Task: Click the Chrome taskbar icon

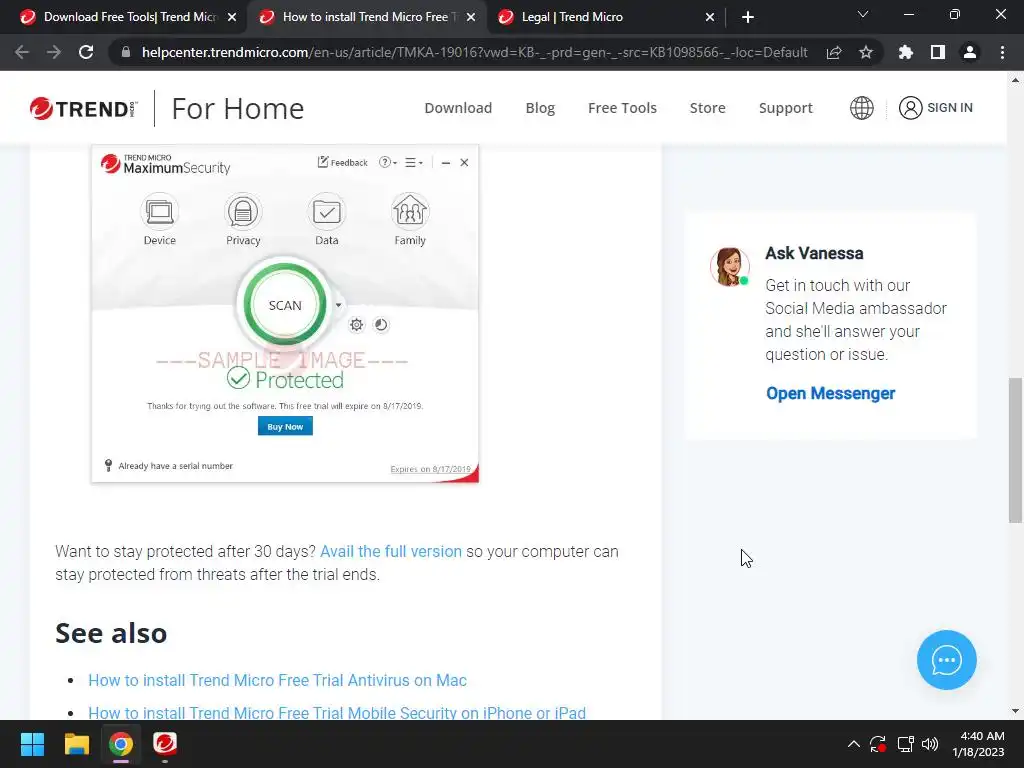Action: tap(121, 744)
